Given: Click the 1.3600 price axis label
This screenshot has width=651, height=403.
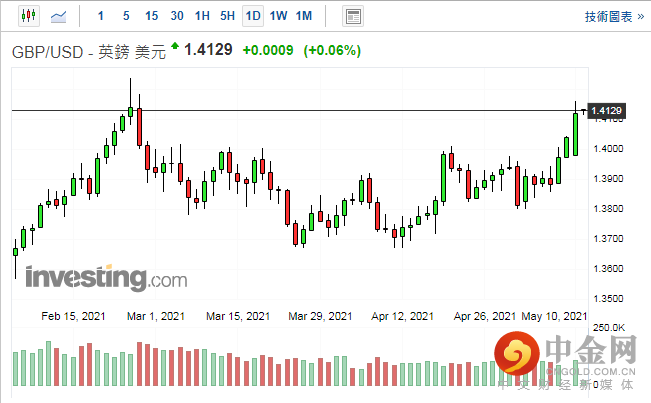Looking at the screenshot, I should 608,269.
